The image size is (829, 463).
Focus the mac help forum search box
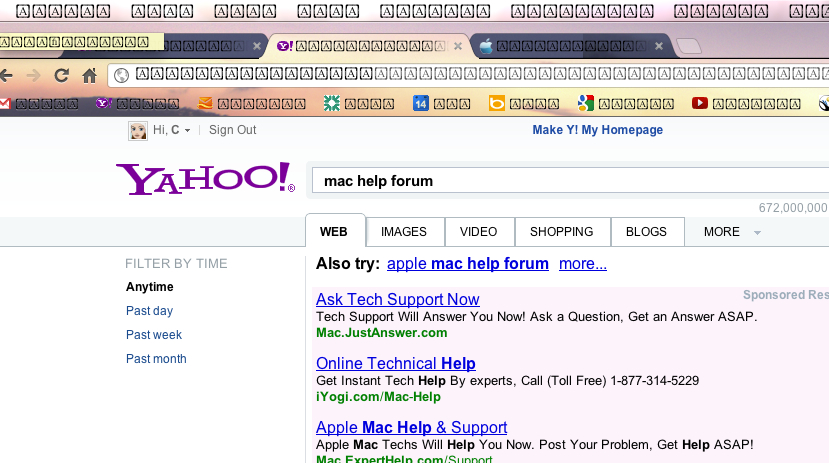(570, 181)
